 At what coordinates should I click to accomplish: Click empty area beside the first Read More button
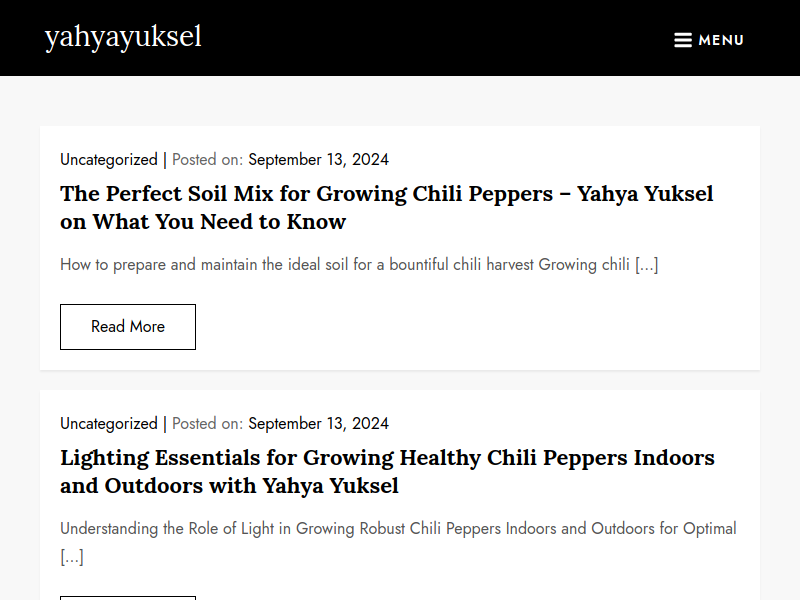point(459,327)
